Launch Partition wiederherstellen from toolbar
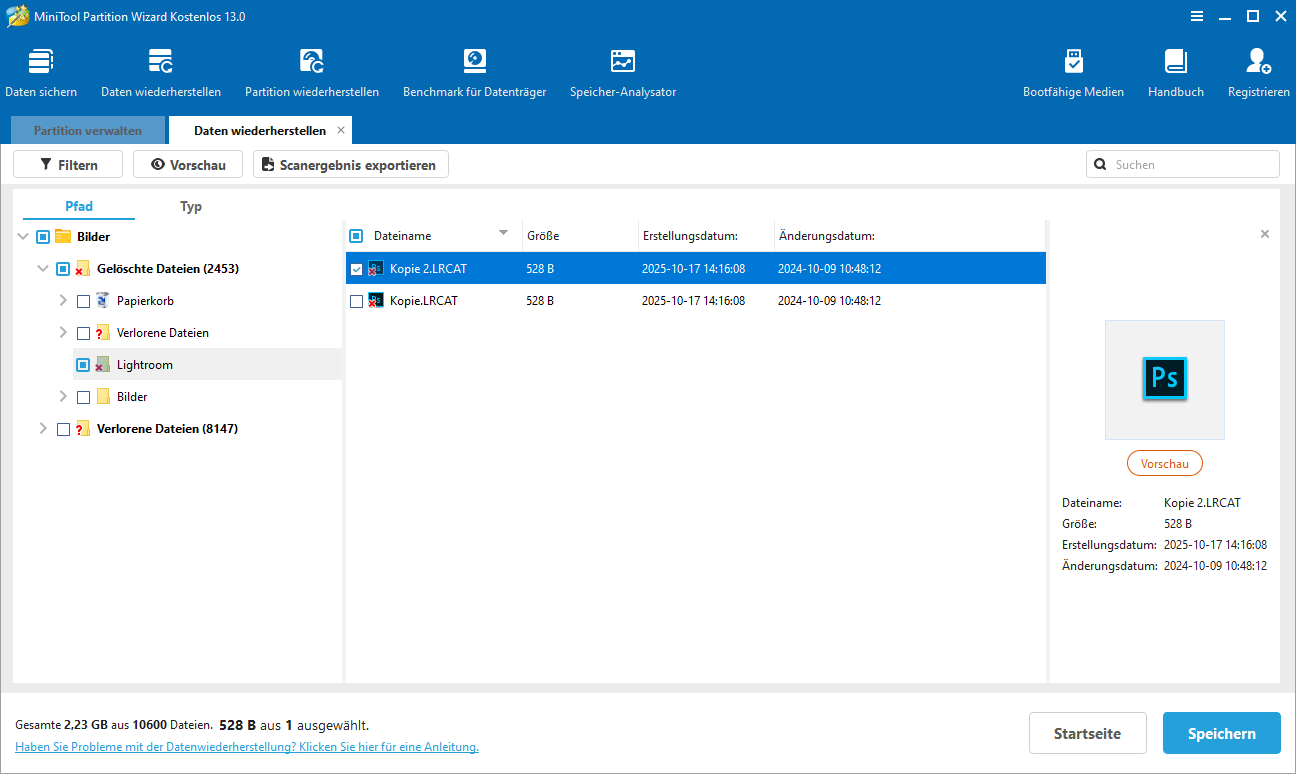This screenshot has width=1296, height=774. click(312, 73)
